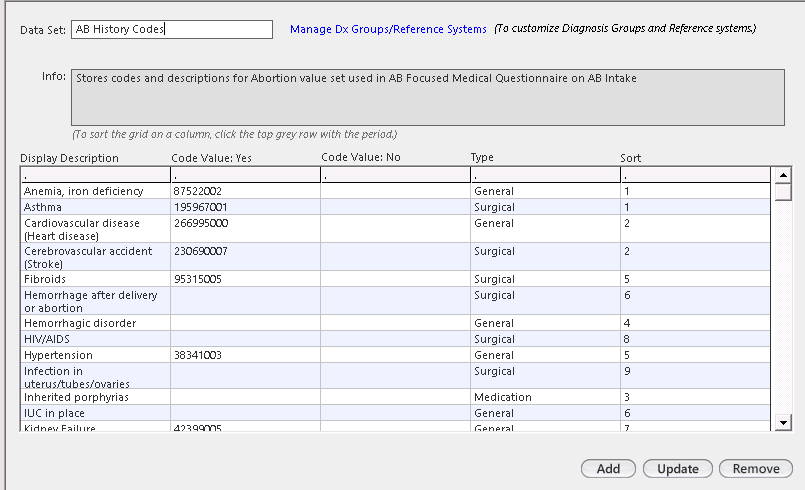This screenshot has width=805, height=490.
Task: Click the scrollbar down arrow
Action: (783, 423)
